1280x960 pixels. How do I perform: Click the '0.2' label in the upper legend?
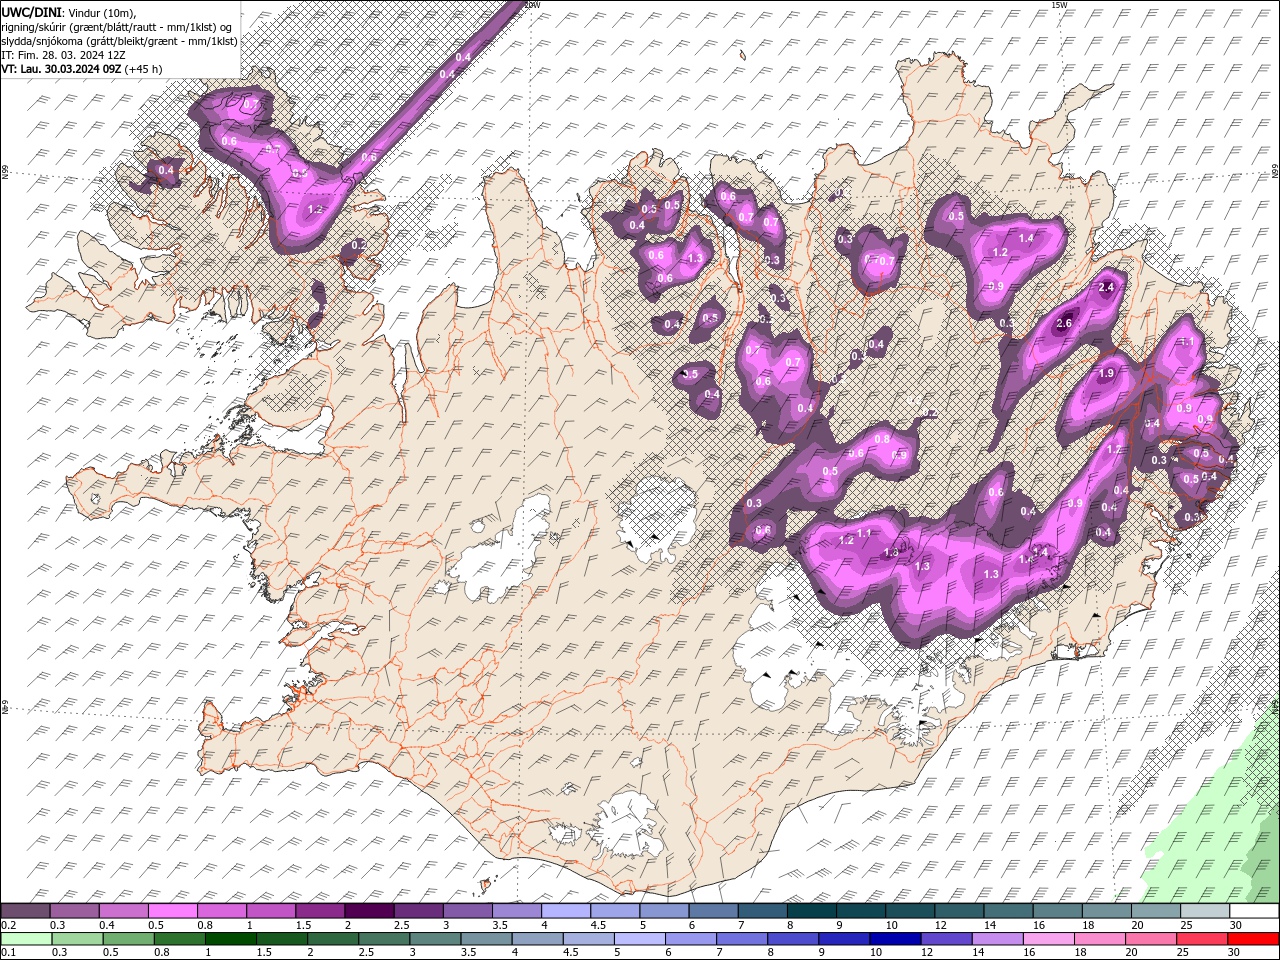pyautogui.click(x=8, y=925)
